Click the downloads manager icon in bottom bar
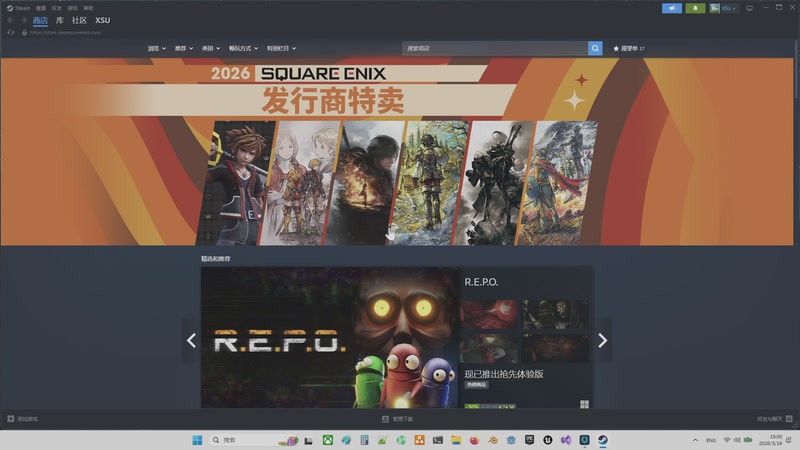 point(385,419)
